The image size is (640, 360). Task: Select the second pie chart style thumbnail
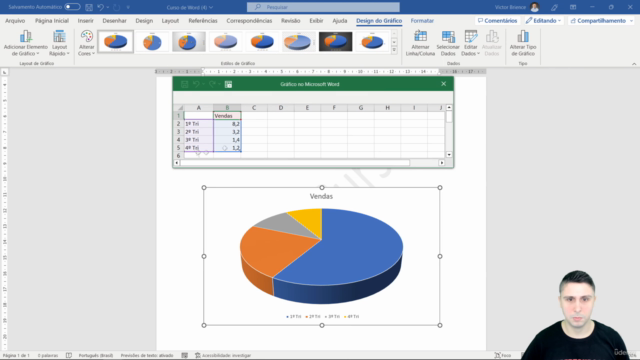tap(152, 42)
